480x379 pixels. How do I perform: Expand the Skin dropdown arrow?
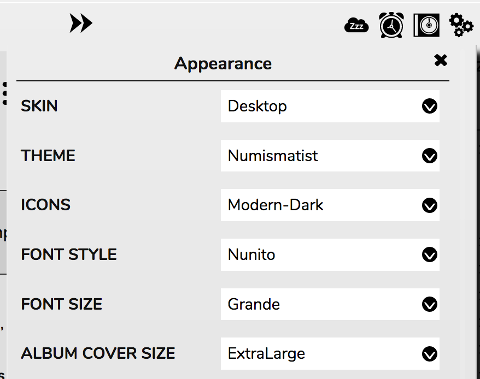tap(429, 106)
